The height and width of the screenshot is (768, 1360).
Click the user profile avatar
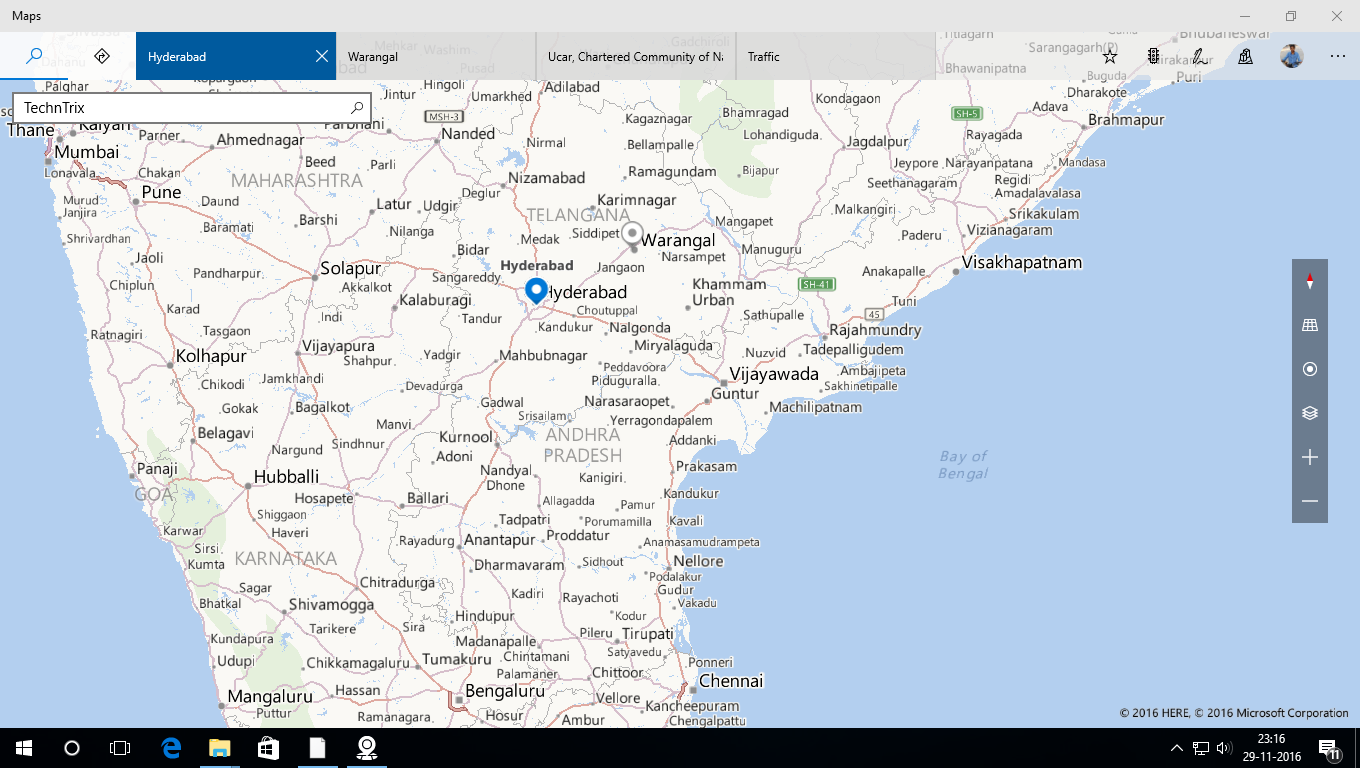(1291, 56)
